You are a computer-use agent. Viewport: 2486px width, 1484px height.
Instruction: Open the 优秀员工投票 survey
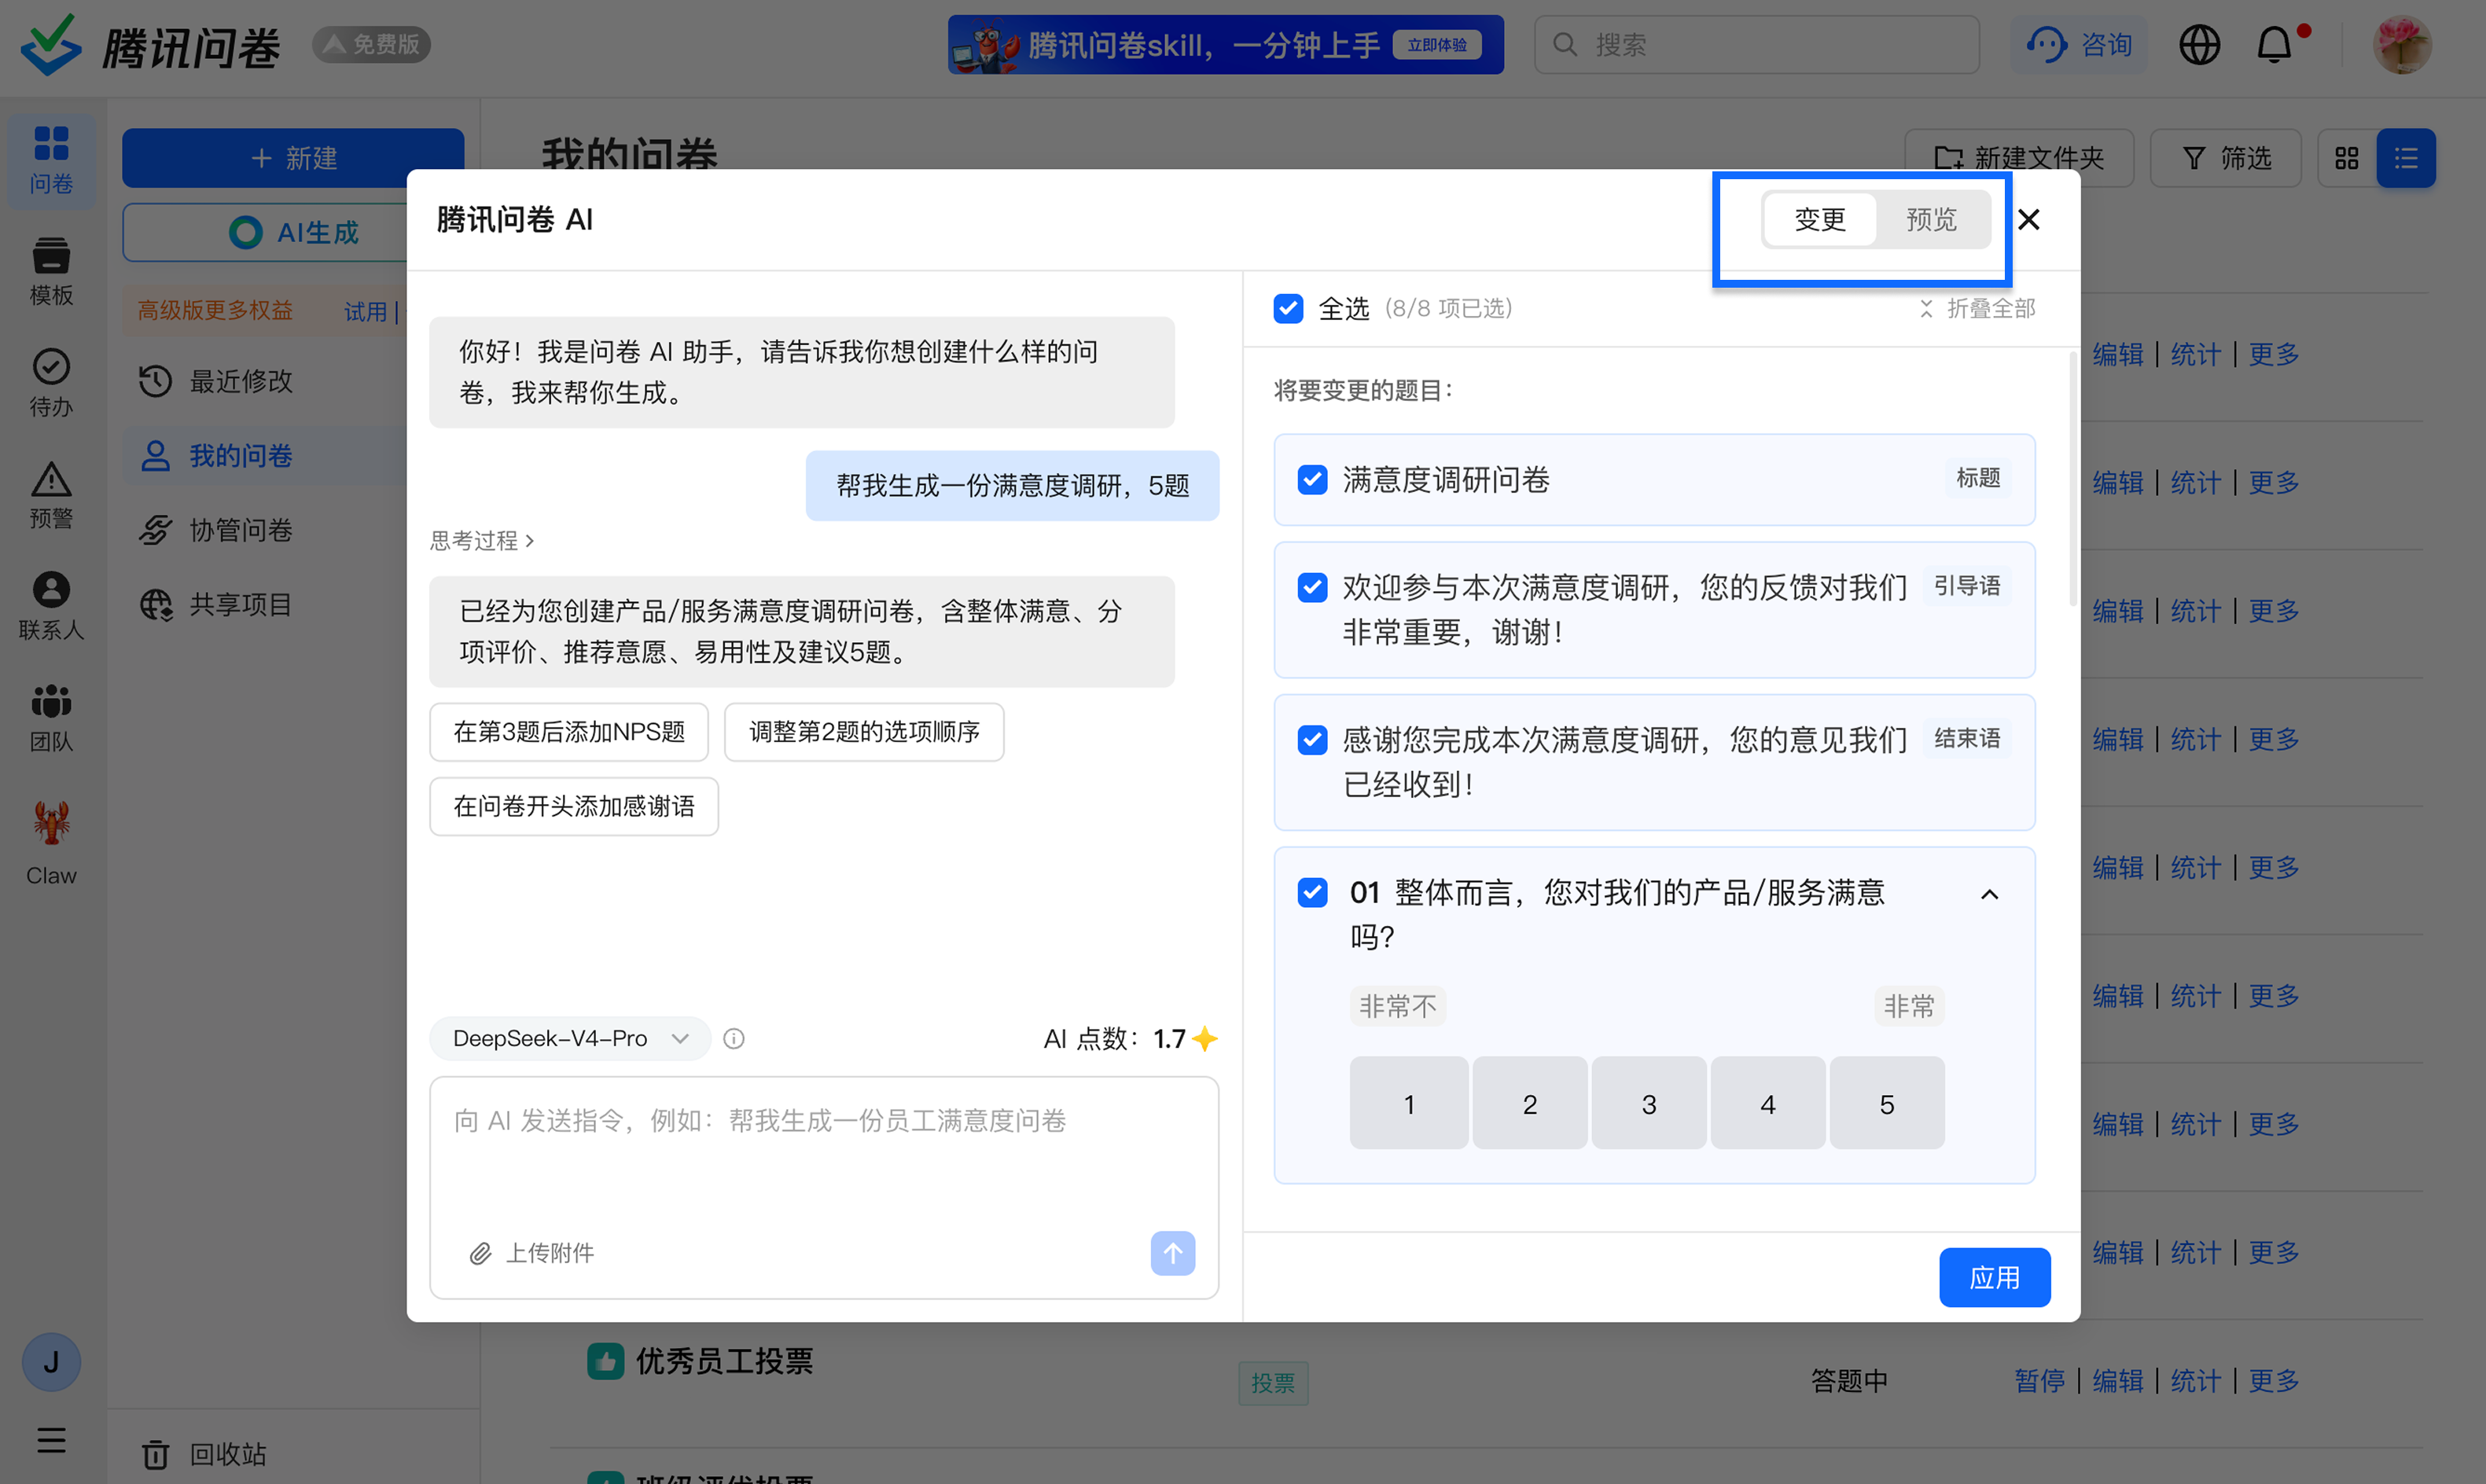pyautogui.click(x=724, y=1361)
